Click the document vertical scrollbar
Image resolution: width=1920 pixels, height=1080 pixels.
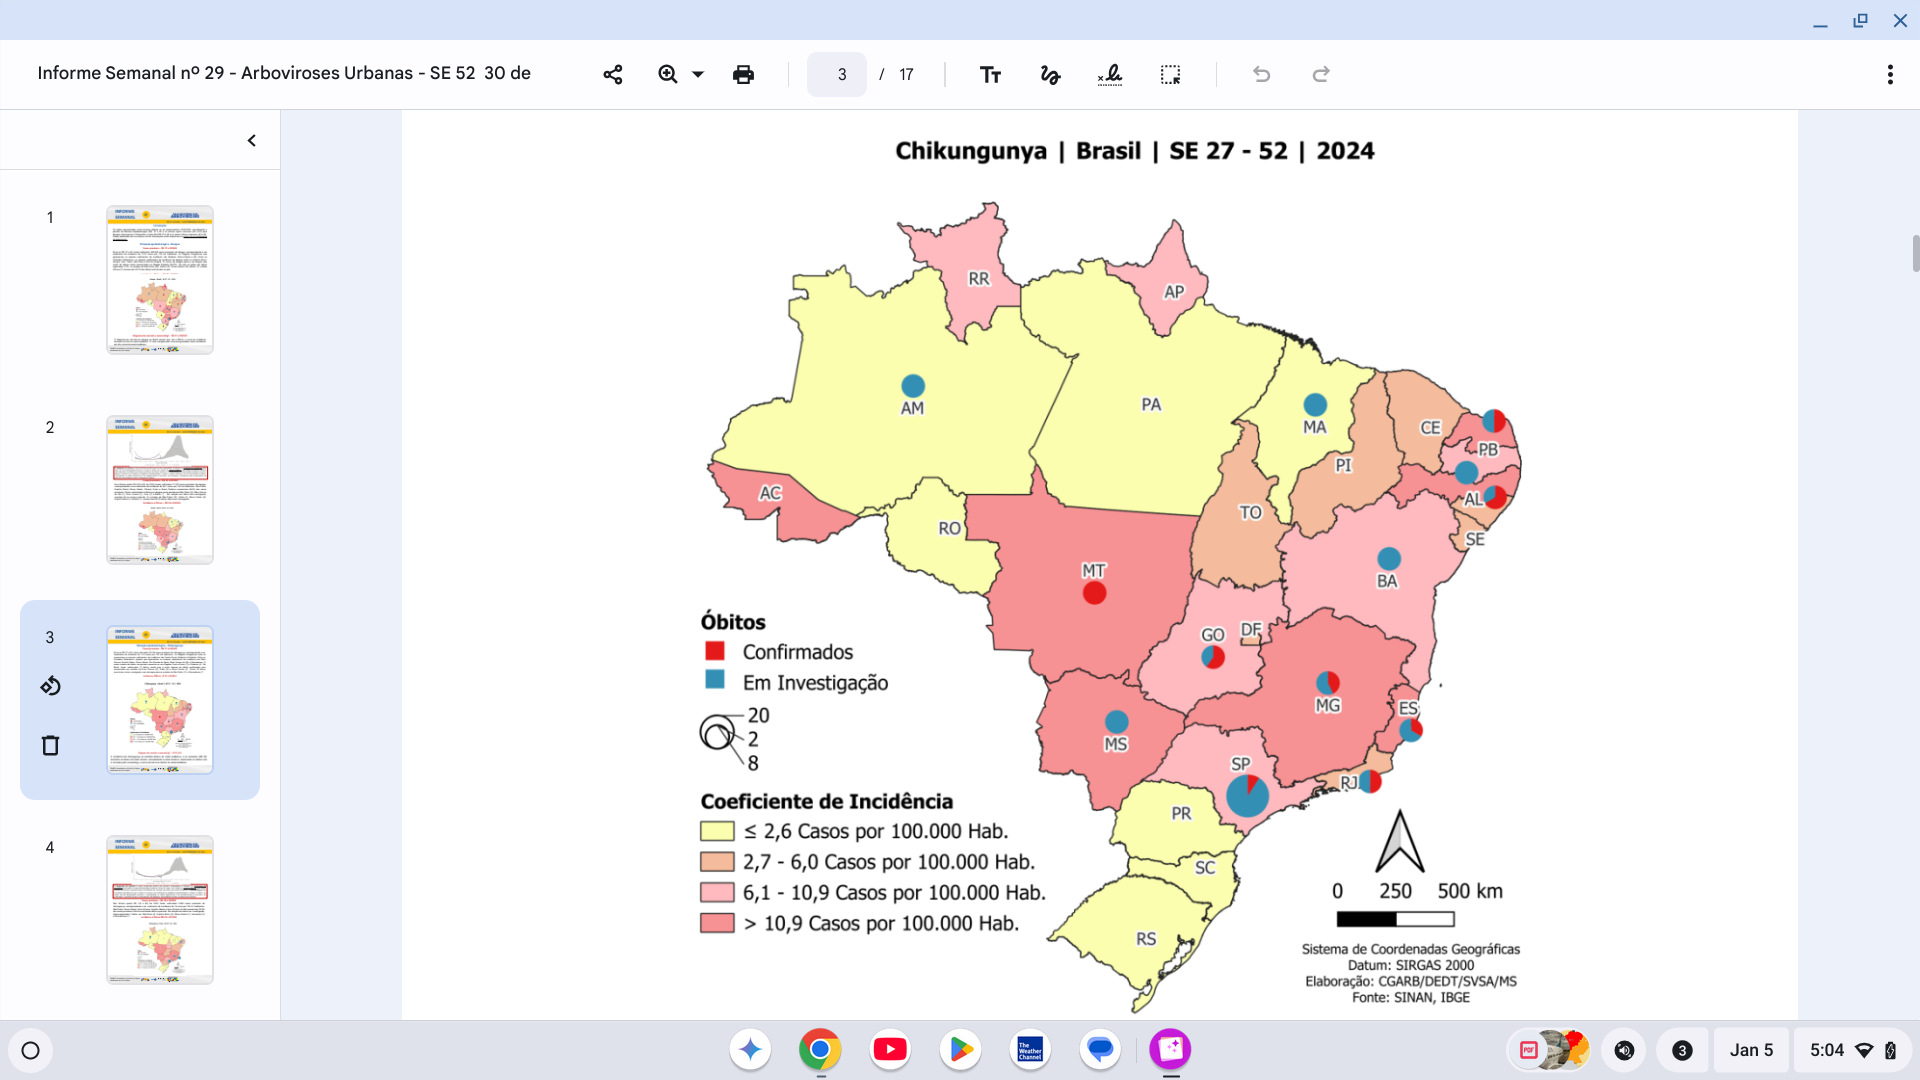pyautogui.click(x=1915, y=254)
